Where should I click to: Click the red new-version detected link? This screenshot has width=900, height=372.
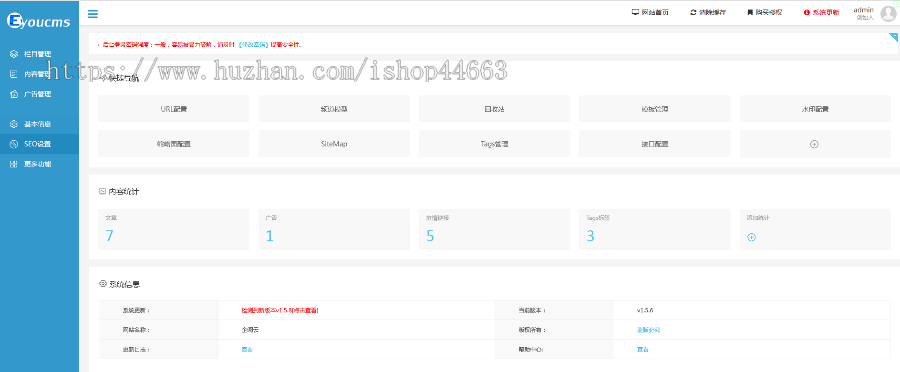tap(280, 310)
